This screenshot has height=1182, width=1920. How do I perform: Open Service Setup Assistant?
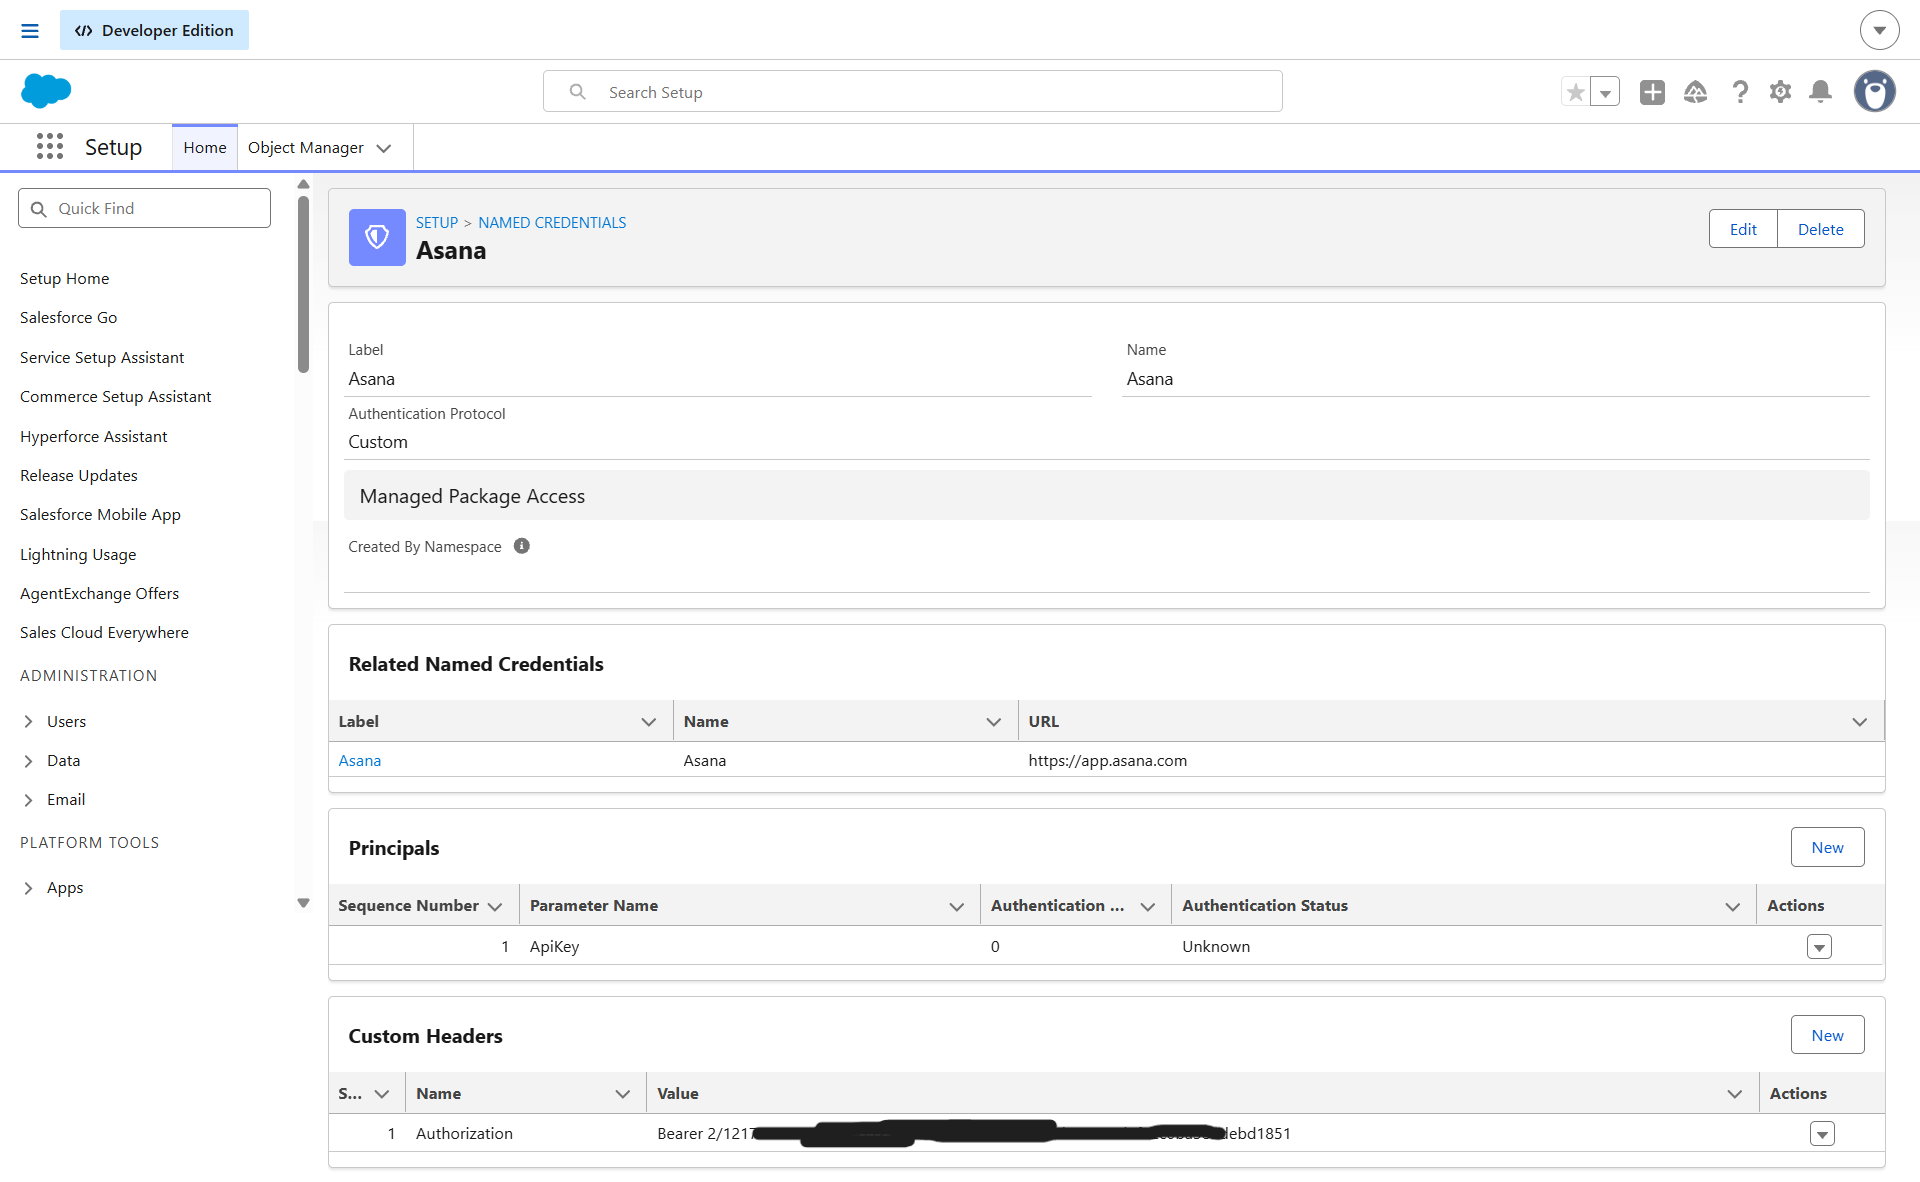point(102,357)
